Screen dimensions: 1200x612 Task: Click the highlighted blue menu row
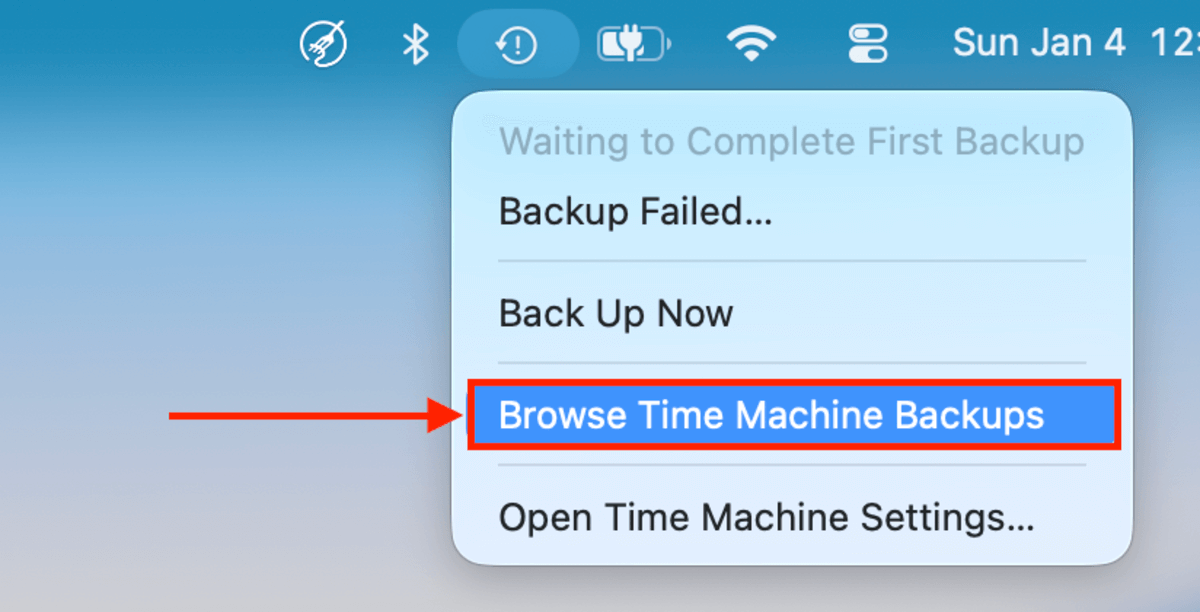point(794,415)
